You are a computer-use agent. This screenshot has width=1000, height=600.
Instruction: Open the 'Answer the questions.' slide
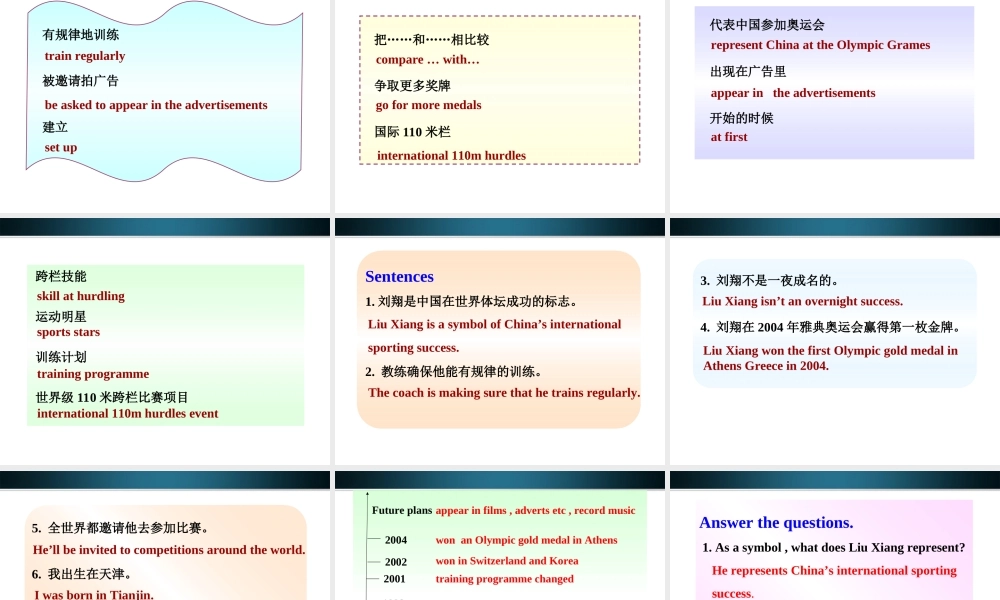[835, 536]
